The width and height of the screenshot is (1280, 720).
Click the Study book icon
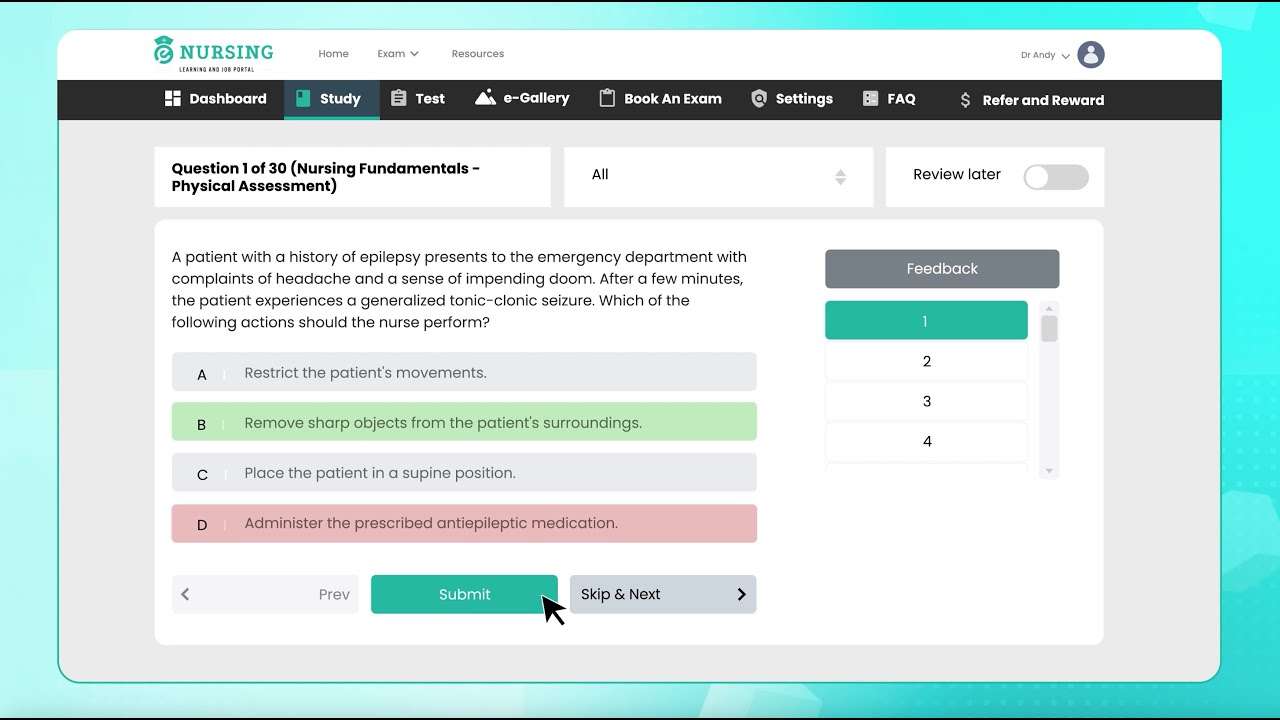coord(303,98)
